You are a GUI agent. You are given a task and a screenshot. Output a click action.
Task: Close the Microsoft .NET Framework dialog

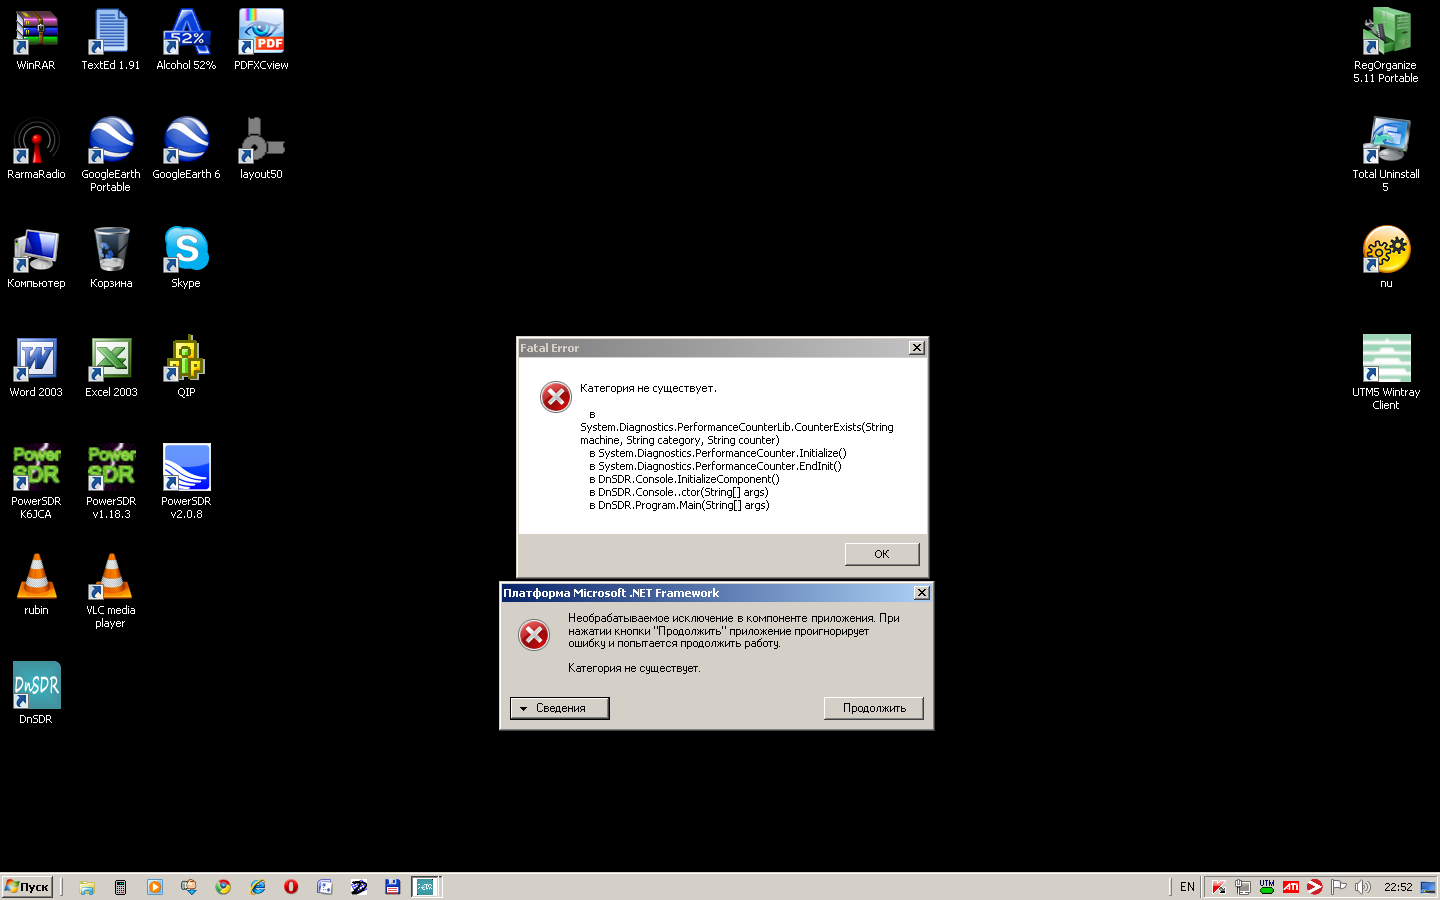point(921,593)
